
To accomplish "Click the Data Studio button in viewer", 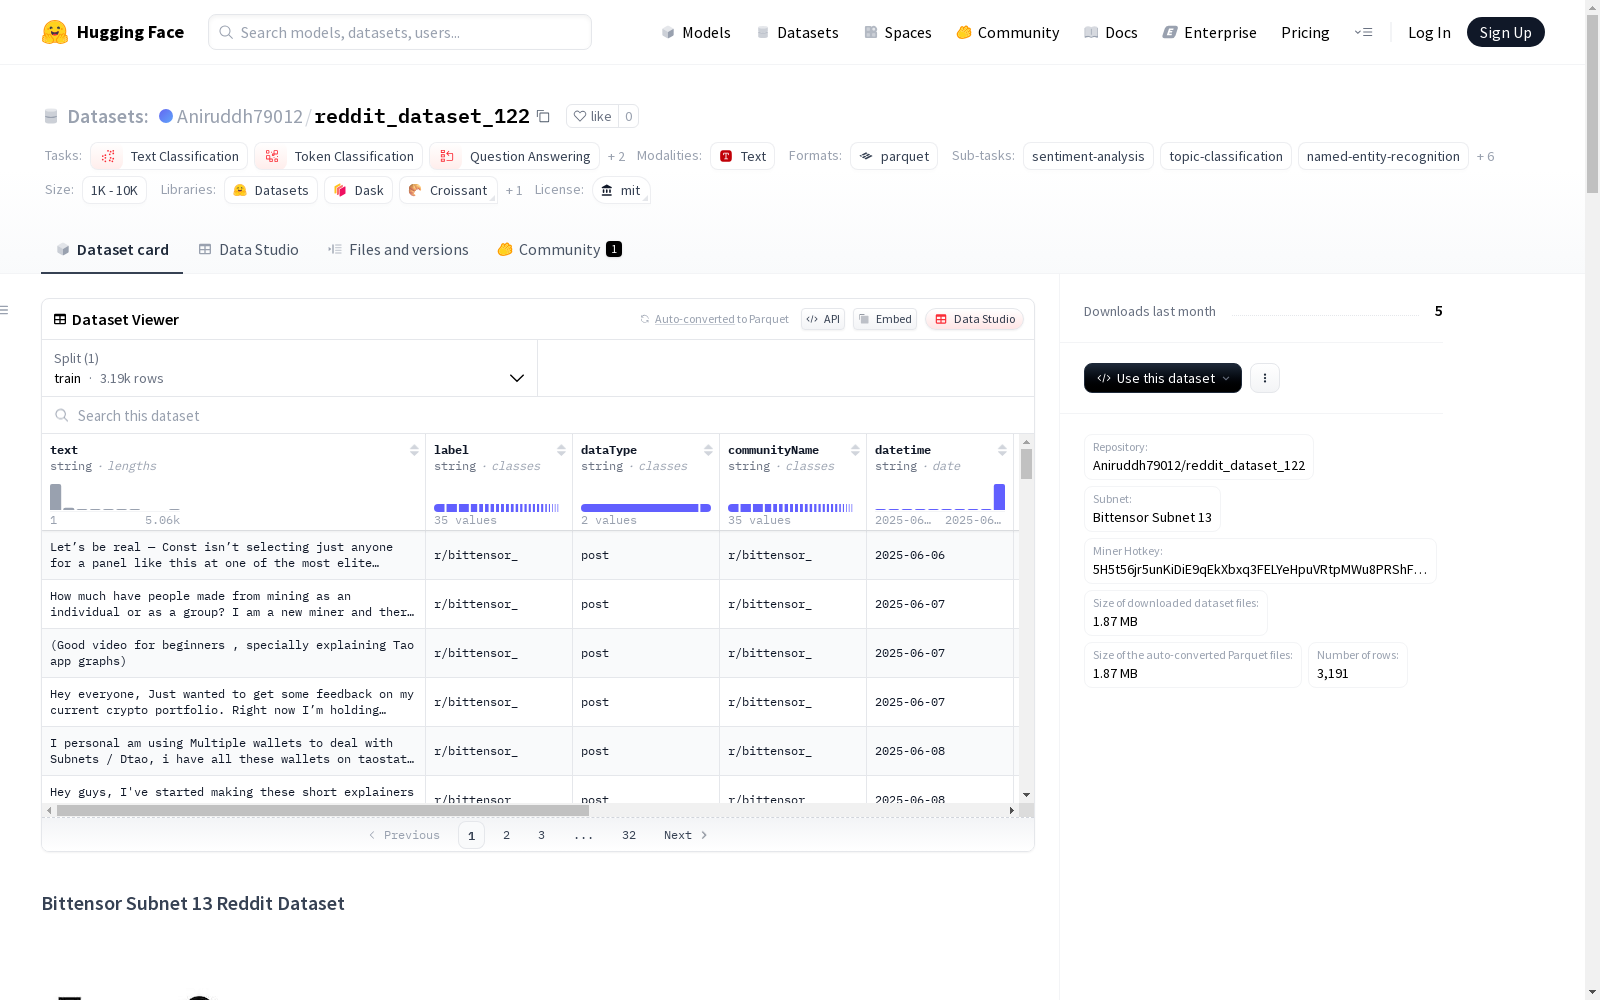I will tap(975, 319).
